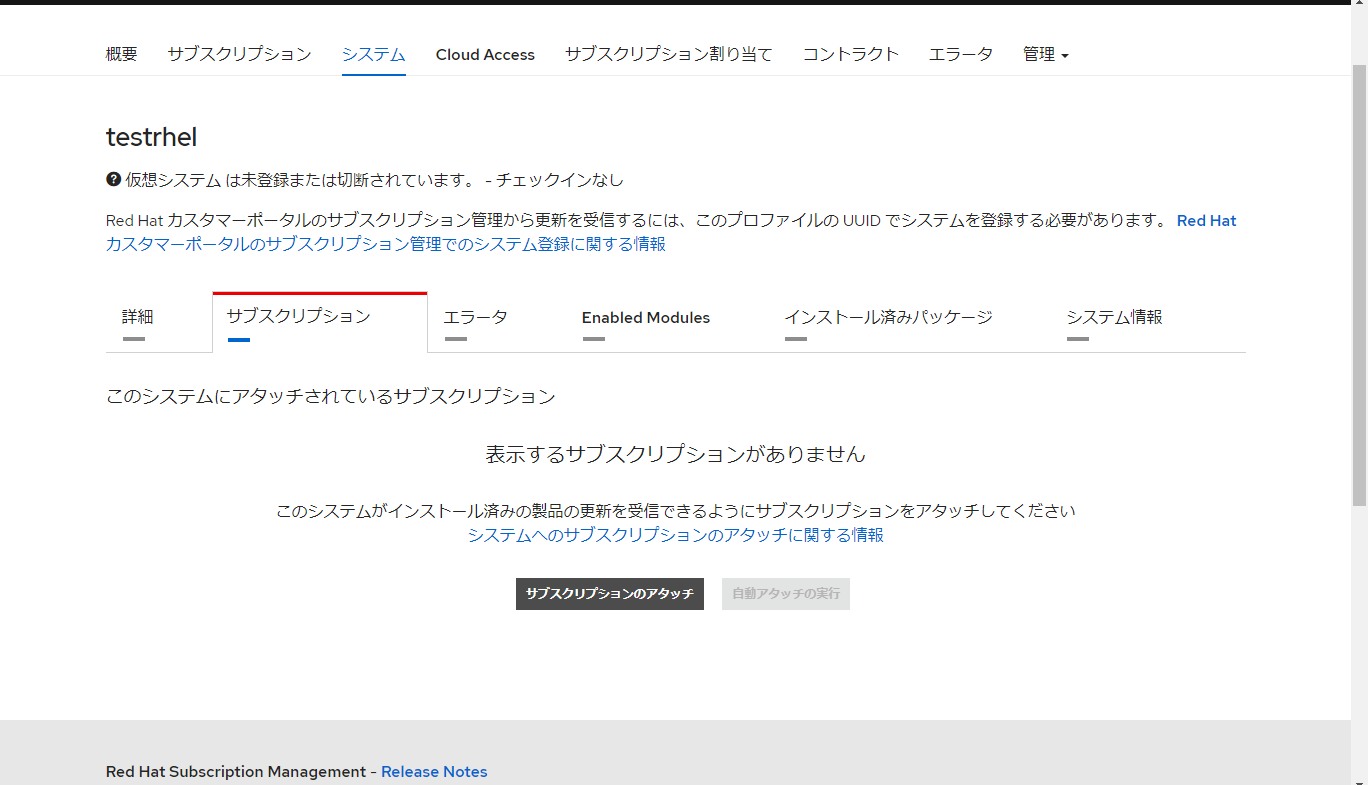Go to the コントラクト section
The height and width of the screenshot is (785, 1368).
(x=850, y=54)
